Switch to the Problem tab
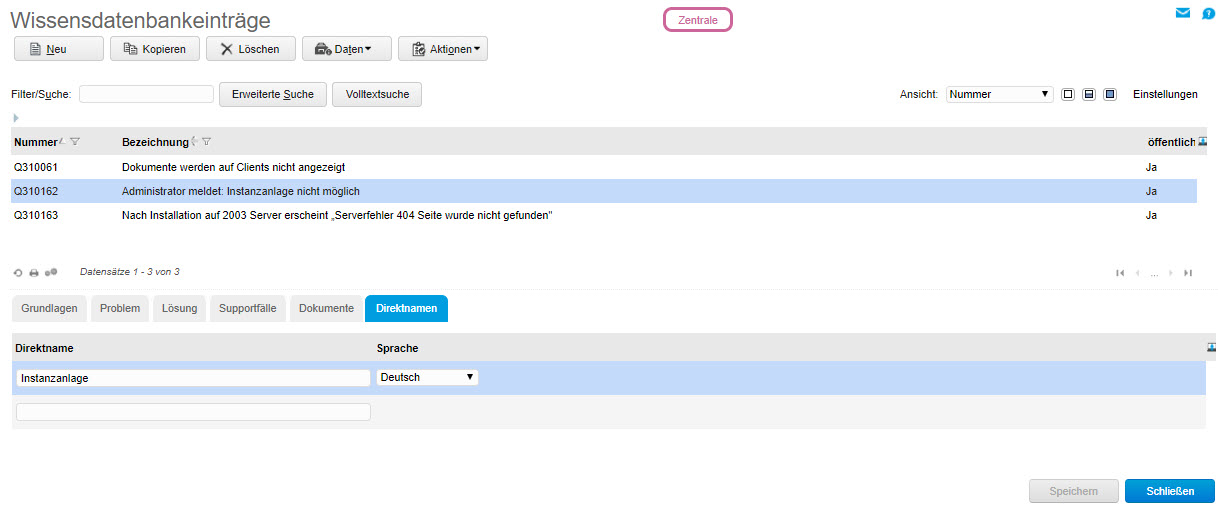Image resolution: width=1218 pixels, height=506 pixels. (120, 308)
